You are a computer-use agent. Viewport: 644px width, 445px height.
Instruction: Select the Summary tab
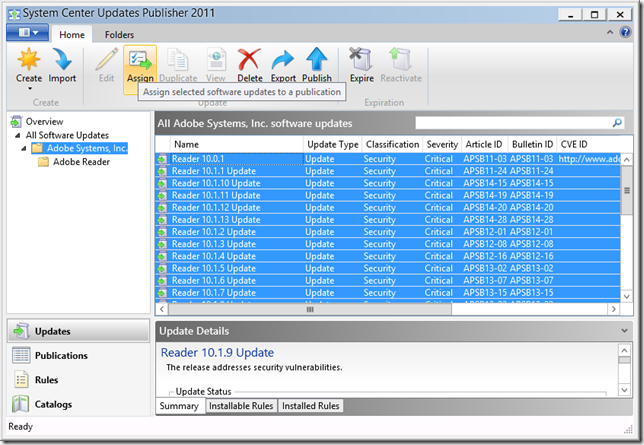pyautogui.click(x=179, y=406)
